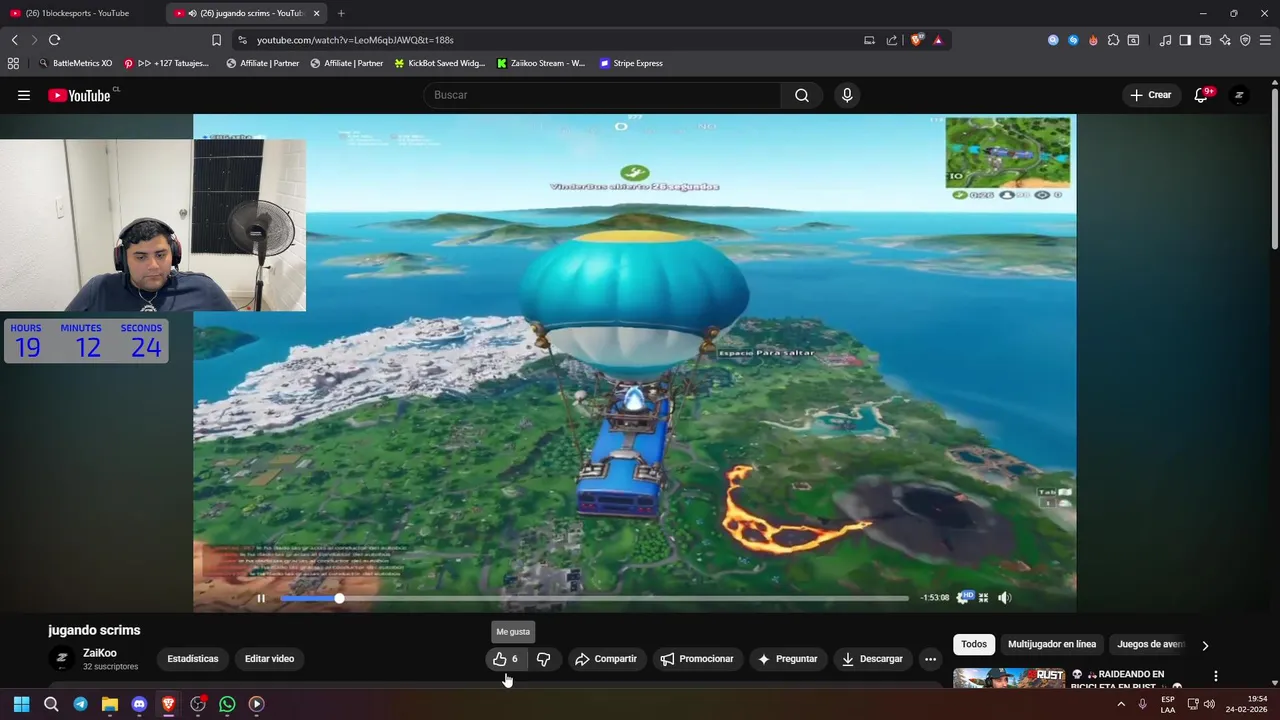The height and width of the screenshot is (720, 1280).
Task: Open Brave Wallet icon
Action: (x=1205, y=40)
